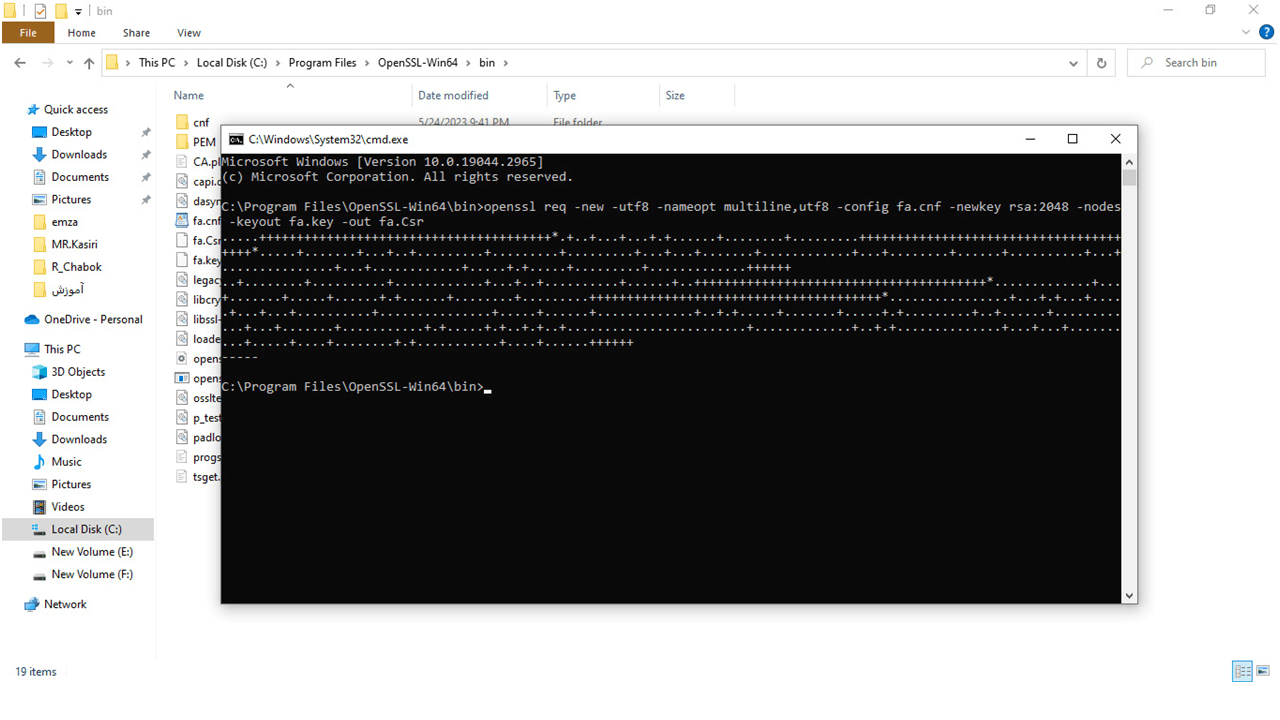Click the command prompt scrollbar down arrow

[x=1129, y=595]
